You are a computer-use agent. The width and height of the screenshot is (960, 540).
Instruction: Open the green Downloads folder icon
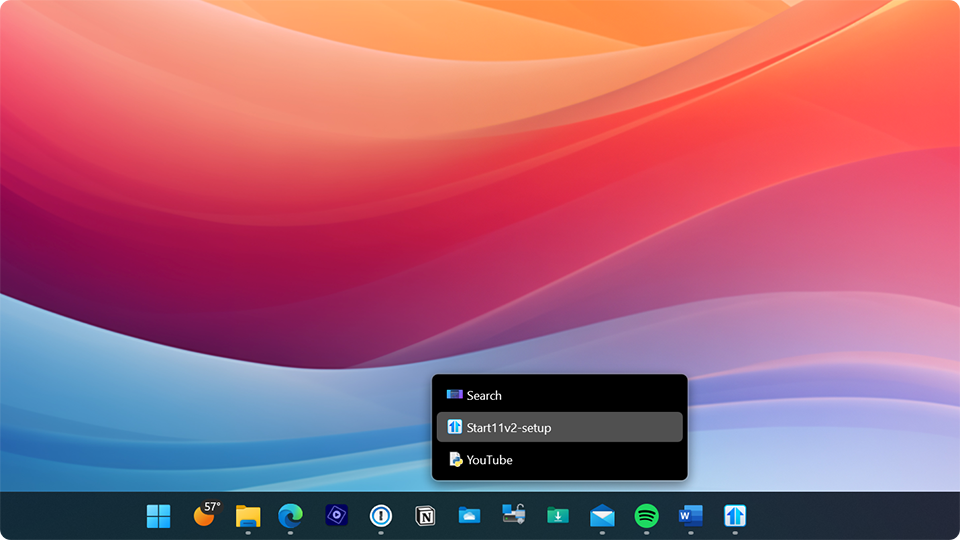point(558,516)
